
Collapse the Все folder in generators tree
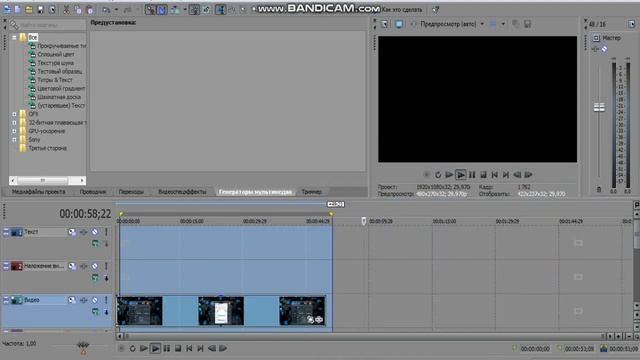[14, 37]
